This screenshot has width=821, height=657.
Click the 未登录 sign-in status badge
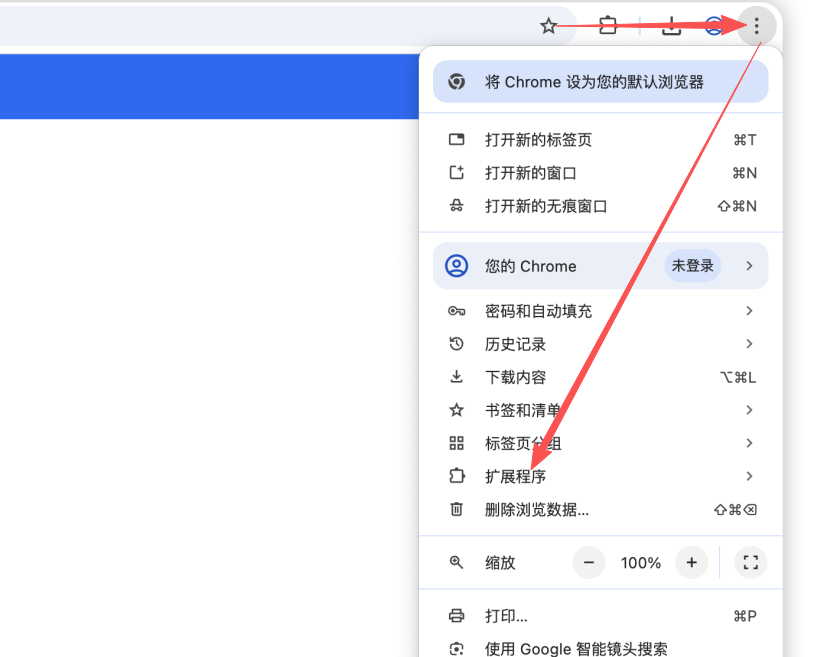tap(693, 266)
